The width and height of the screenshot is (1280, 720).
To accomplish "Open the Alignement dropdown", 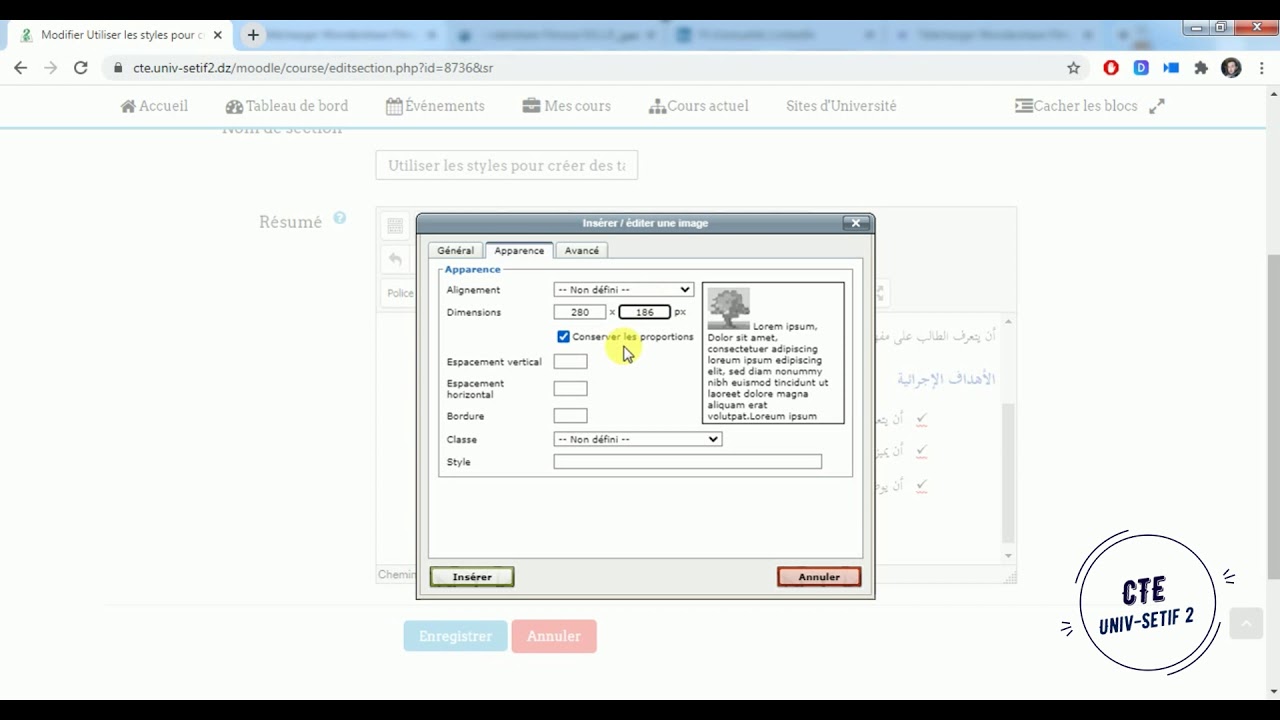I will coord(623,290).
